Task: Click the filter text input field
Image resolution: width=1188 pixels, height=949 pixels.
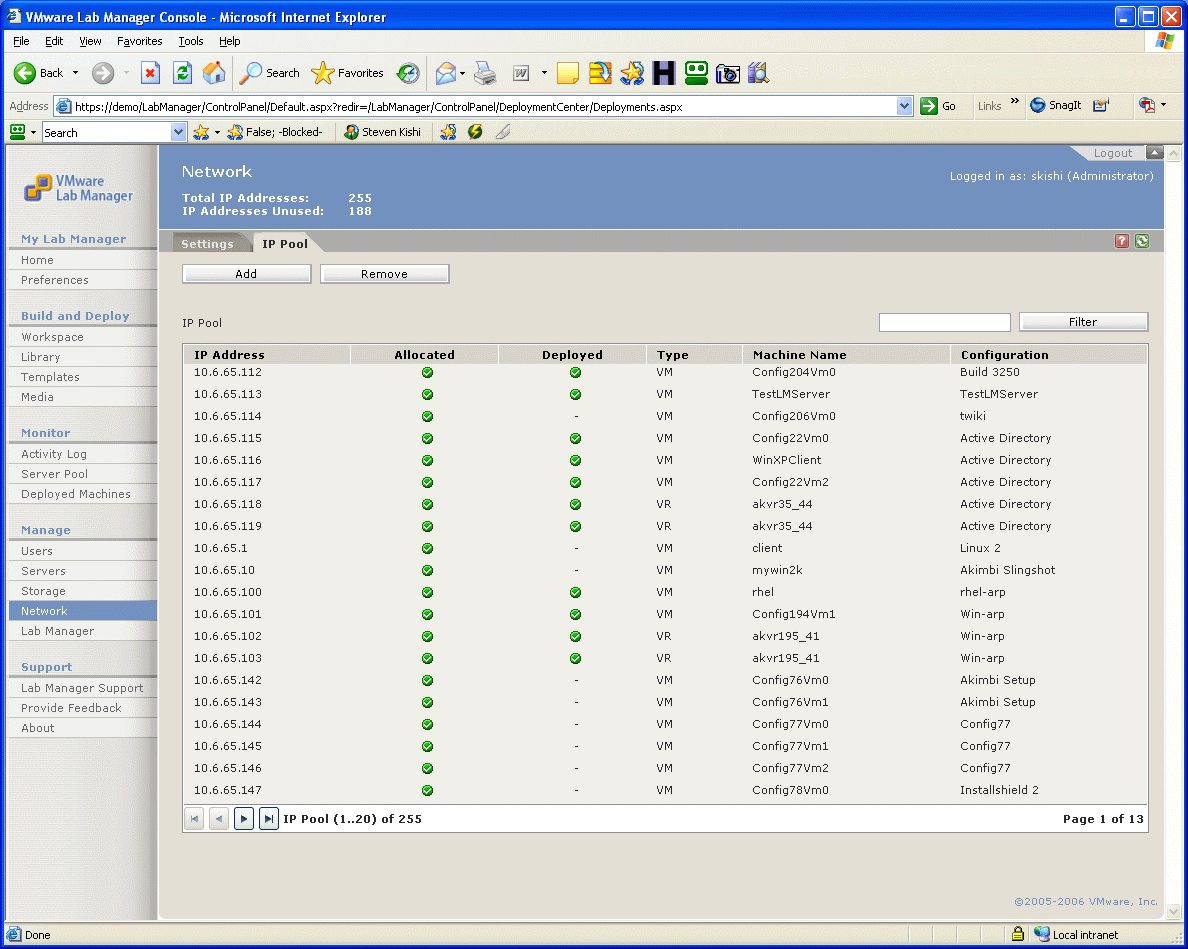Action: click(944, 323)
